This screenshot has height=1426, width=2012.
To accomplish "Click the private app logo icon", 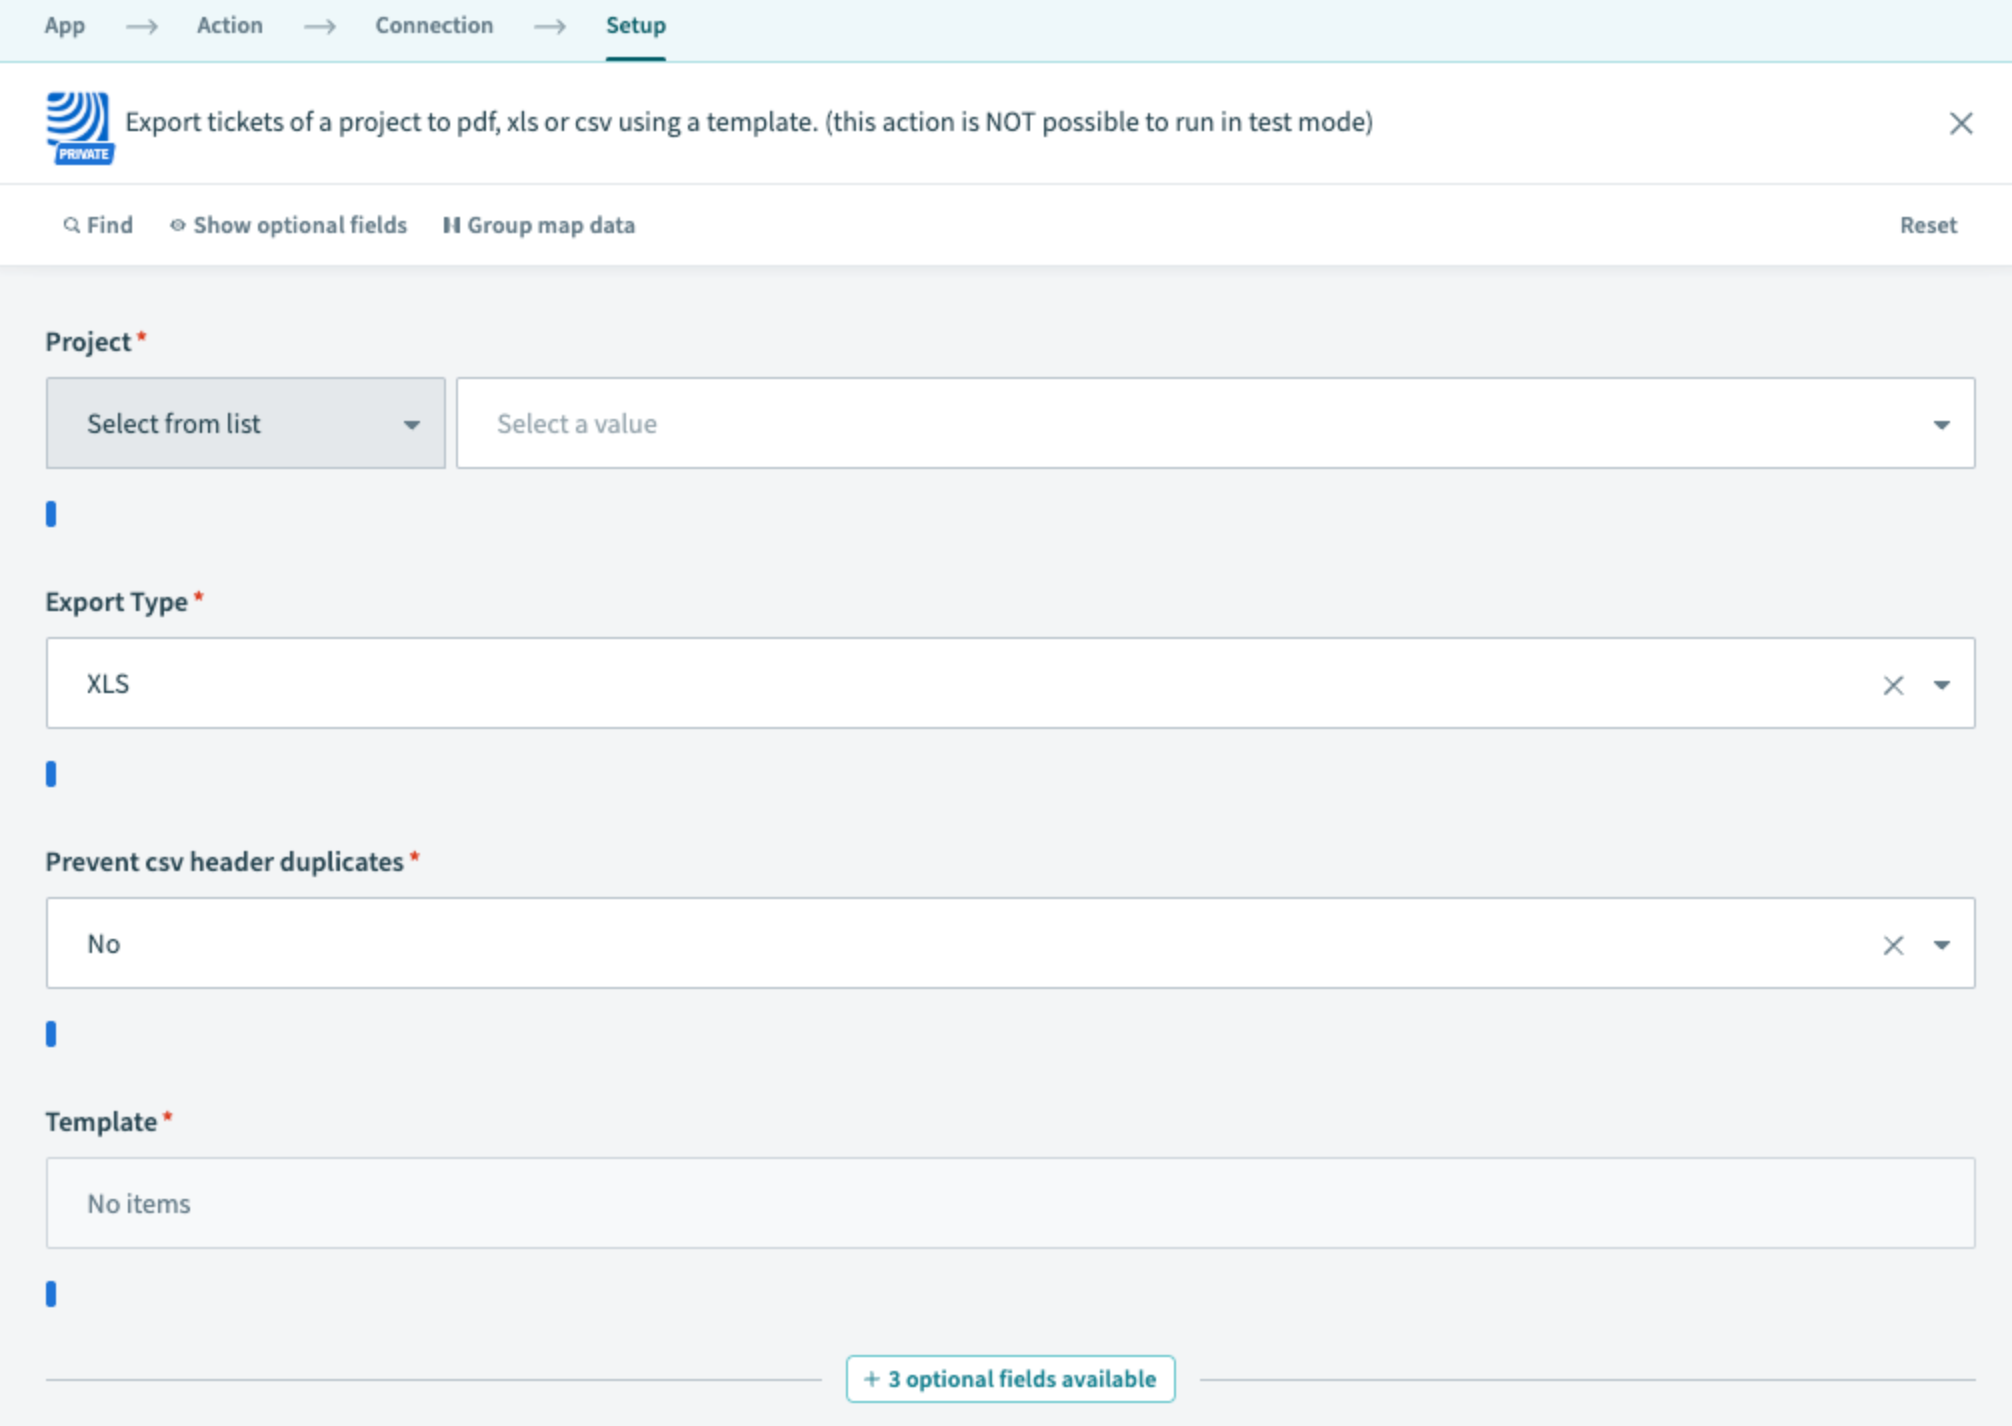I will (79, 126).
